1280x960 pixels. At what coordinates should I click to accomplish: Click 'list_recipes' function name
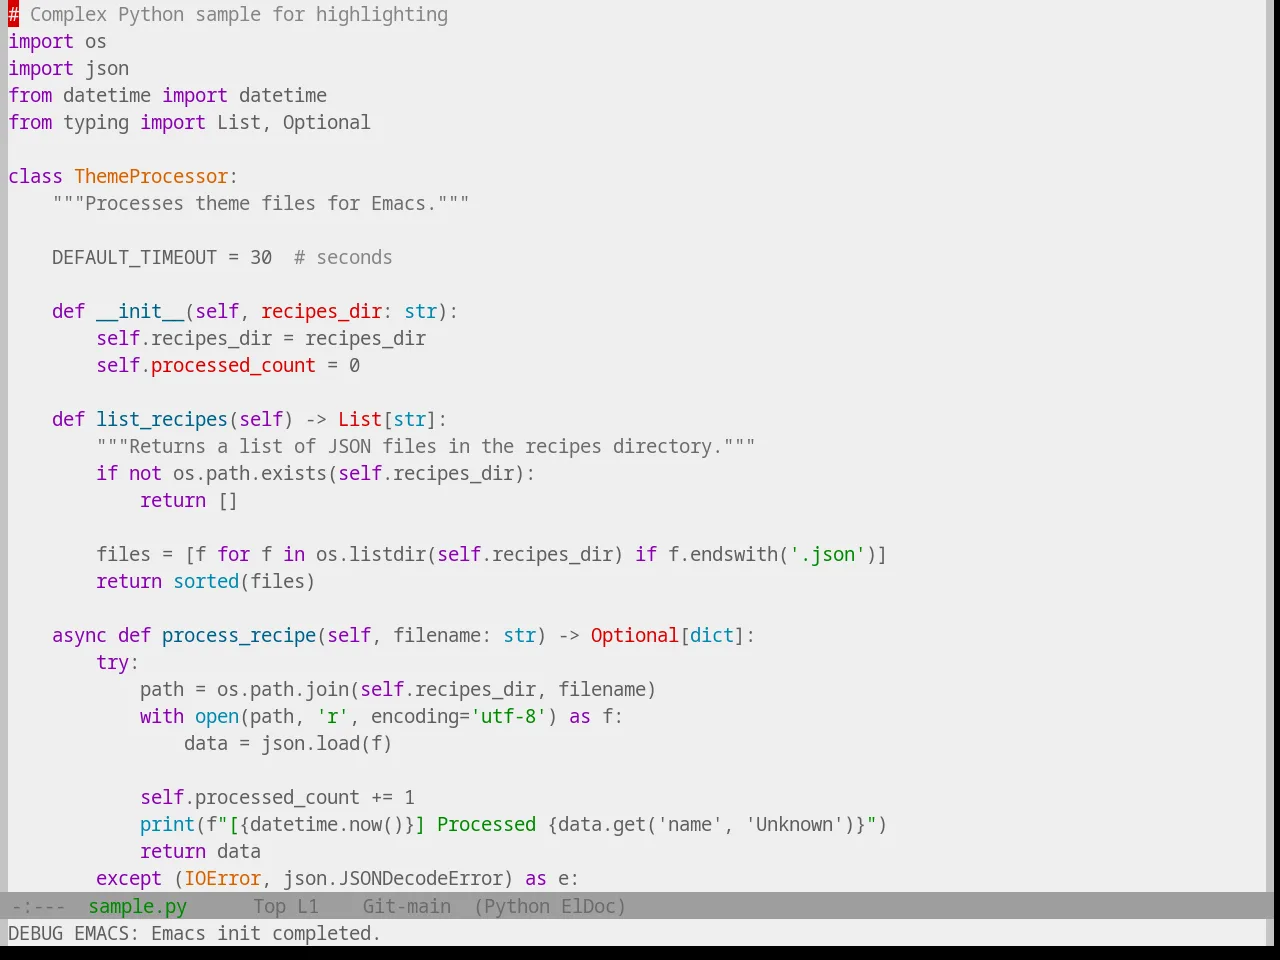[x=162, y=419]
